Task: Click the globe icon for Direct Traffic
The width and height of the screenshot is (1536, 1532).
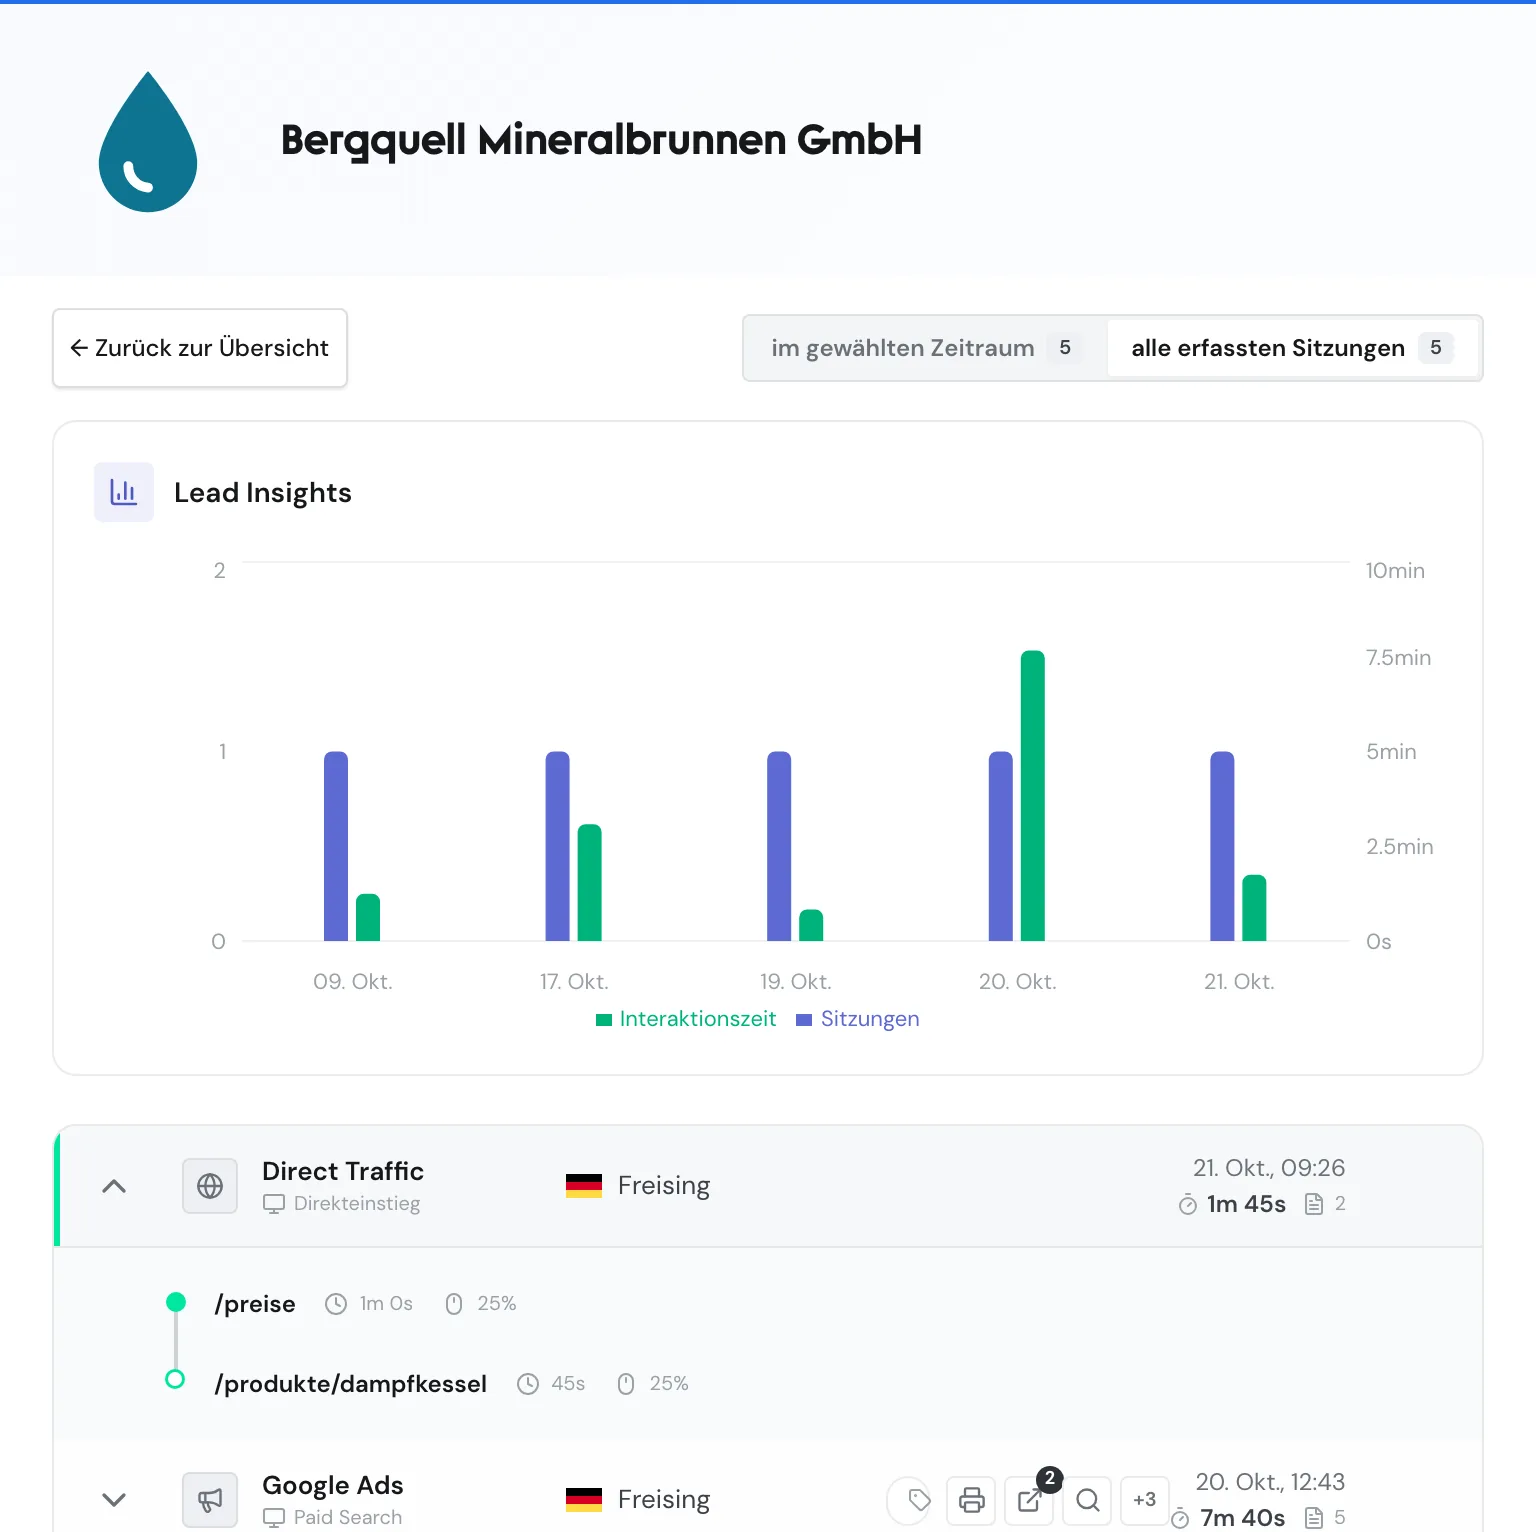Action: (210, 1186)
